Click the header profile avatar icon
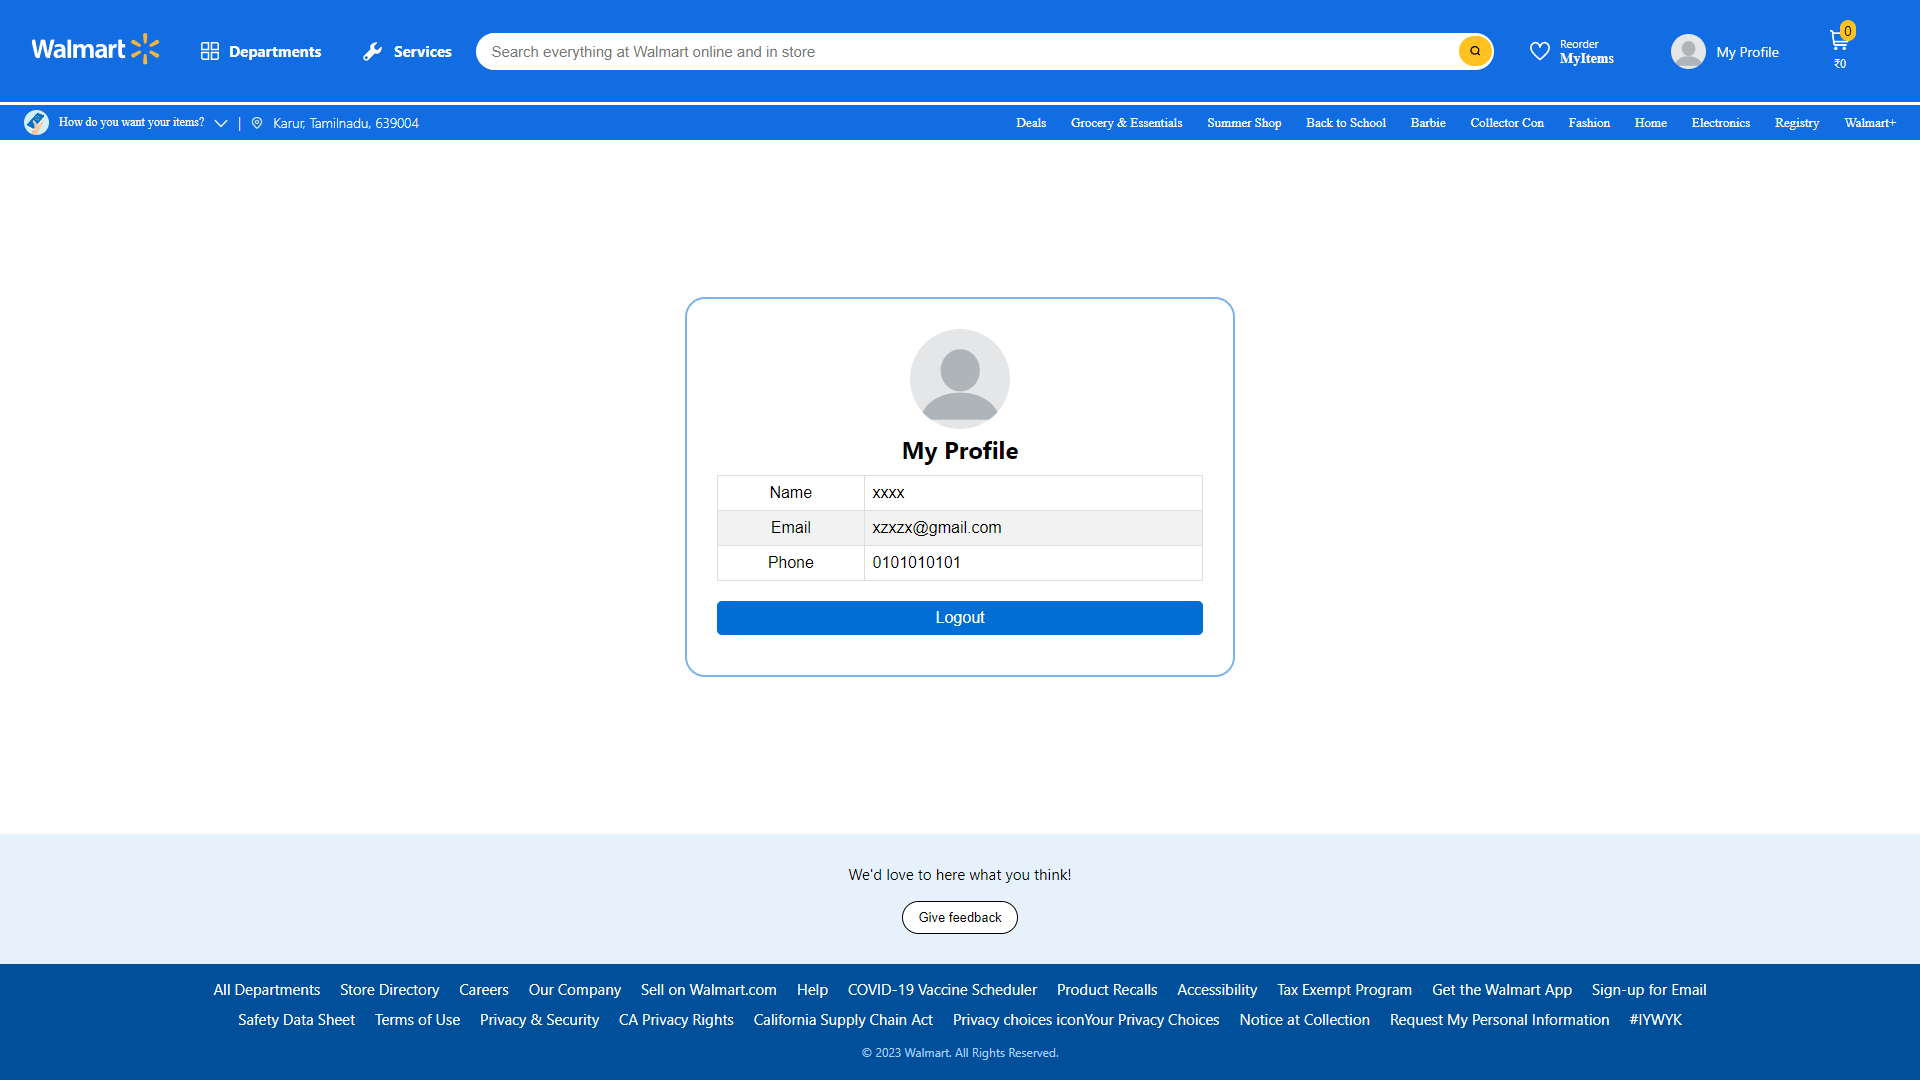 (1688, 51)
